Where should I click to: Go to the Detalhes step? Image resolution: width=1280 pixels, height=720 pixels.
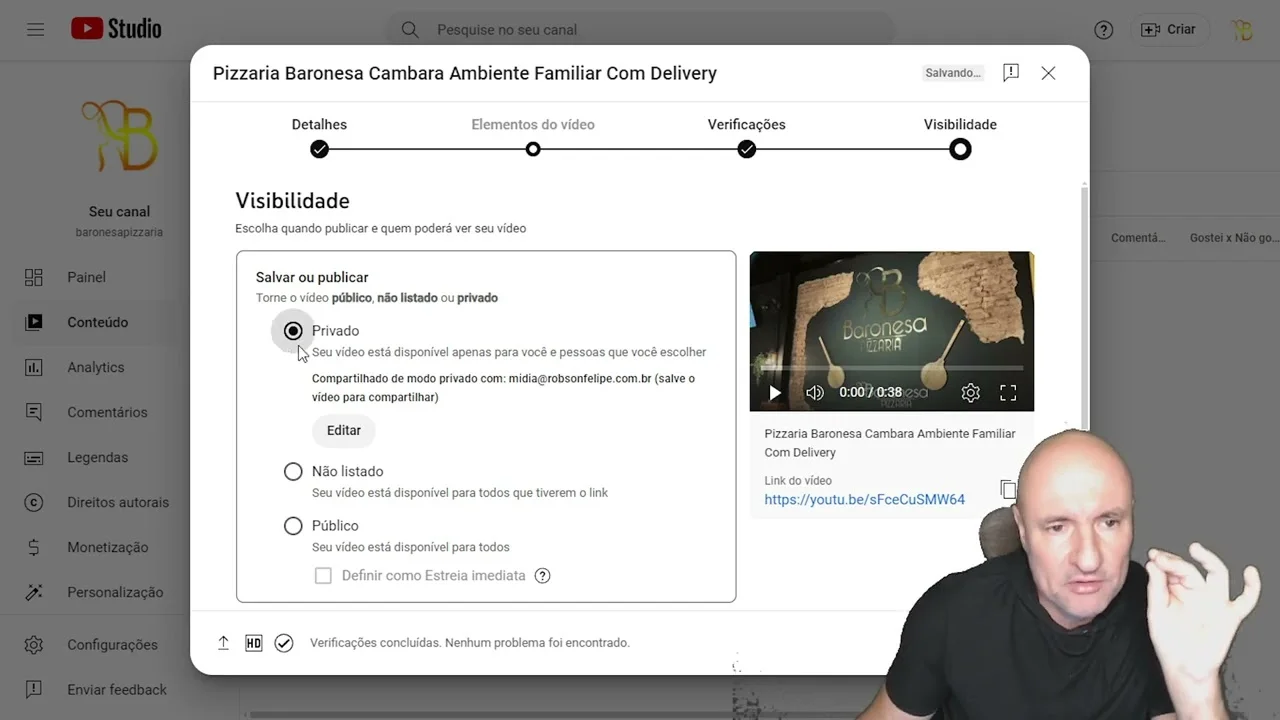pos(319,137)
